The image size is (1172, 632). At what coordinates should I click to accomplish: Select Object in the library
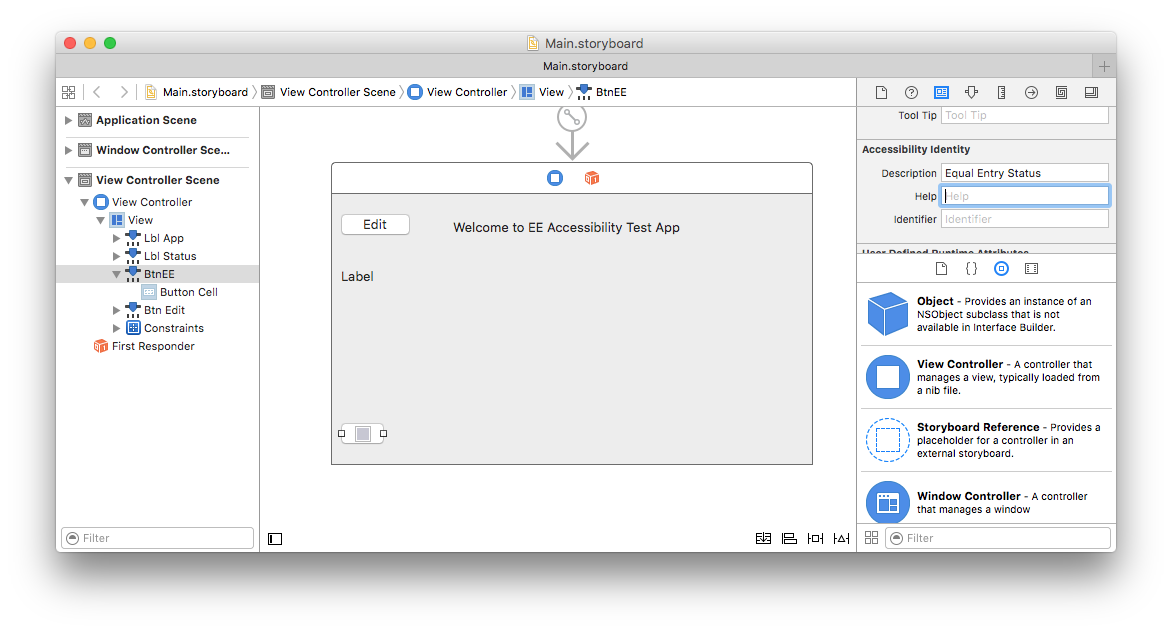(987, 314)
